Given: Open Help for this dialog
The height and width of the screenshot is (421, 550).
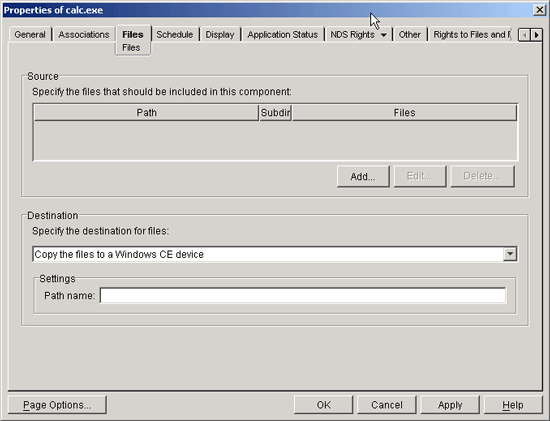Looking at the screenshot, I should coord(513,405).
